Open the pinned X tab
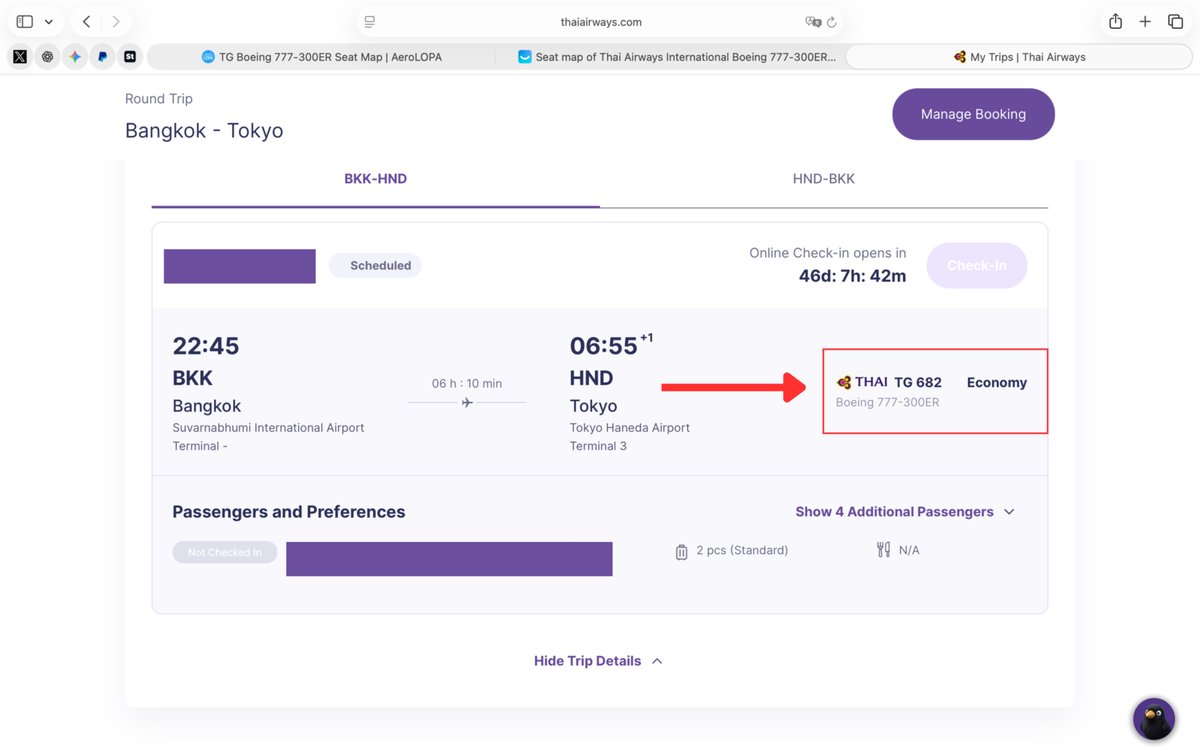Screen dimensions: 1200x750 [19, 57]
